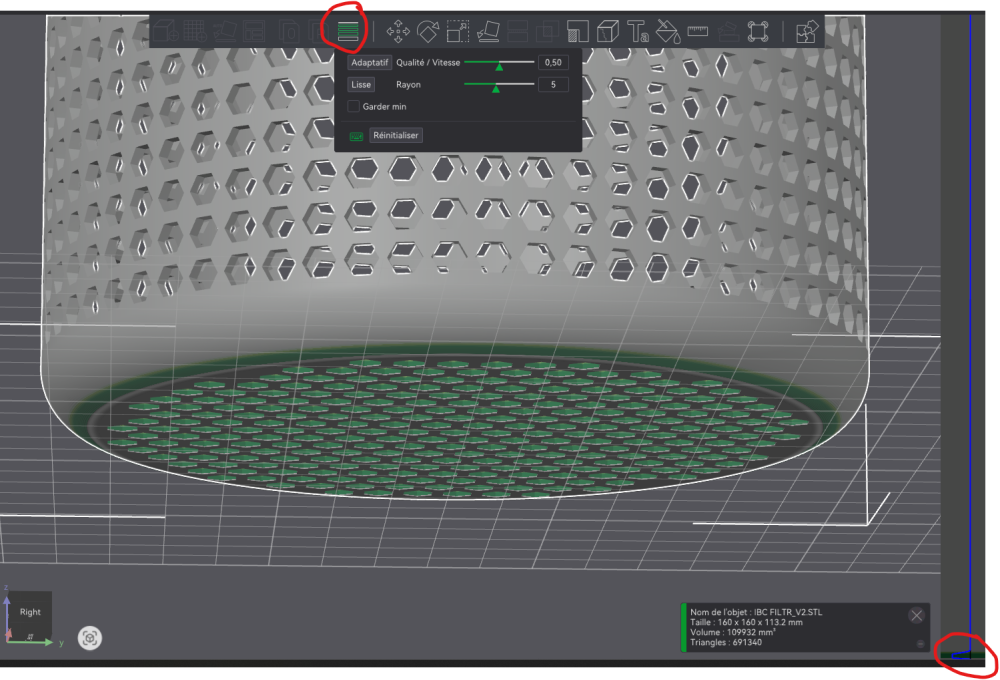Activate the Scale gizmo tool
Viewport: 1000px width, 680px height.
coord(458,31)
